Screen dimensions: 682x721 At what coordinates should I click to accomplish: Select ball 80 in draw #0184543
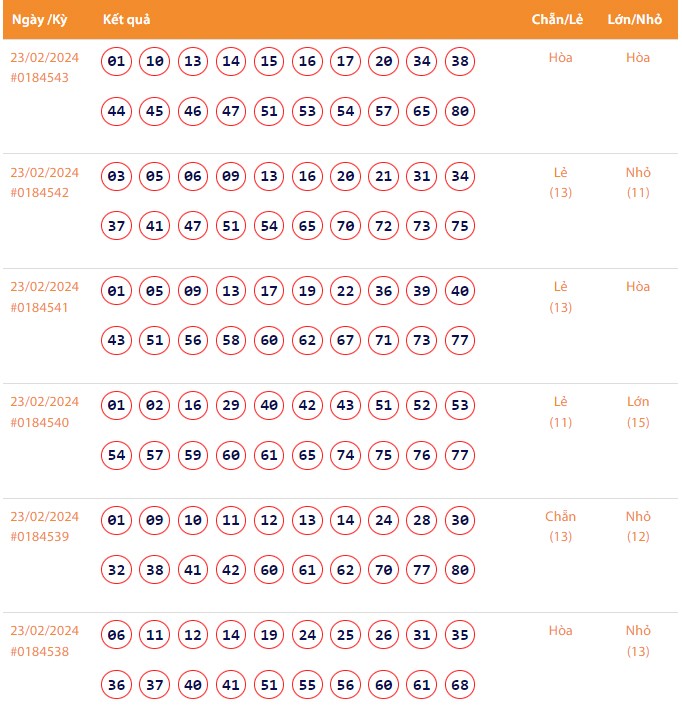pos(460,111)
